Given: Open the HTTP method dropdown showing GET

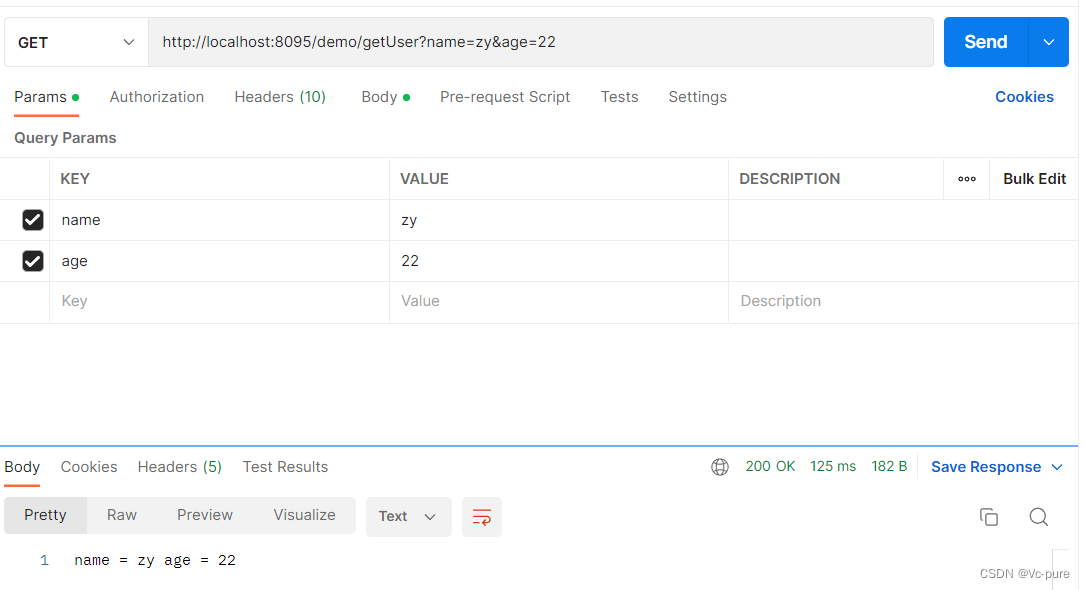Looking at the screenshot, I should click(x=75, y=42).
